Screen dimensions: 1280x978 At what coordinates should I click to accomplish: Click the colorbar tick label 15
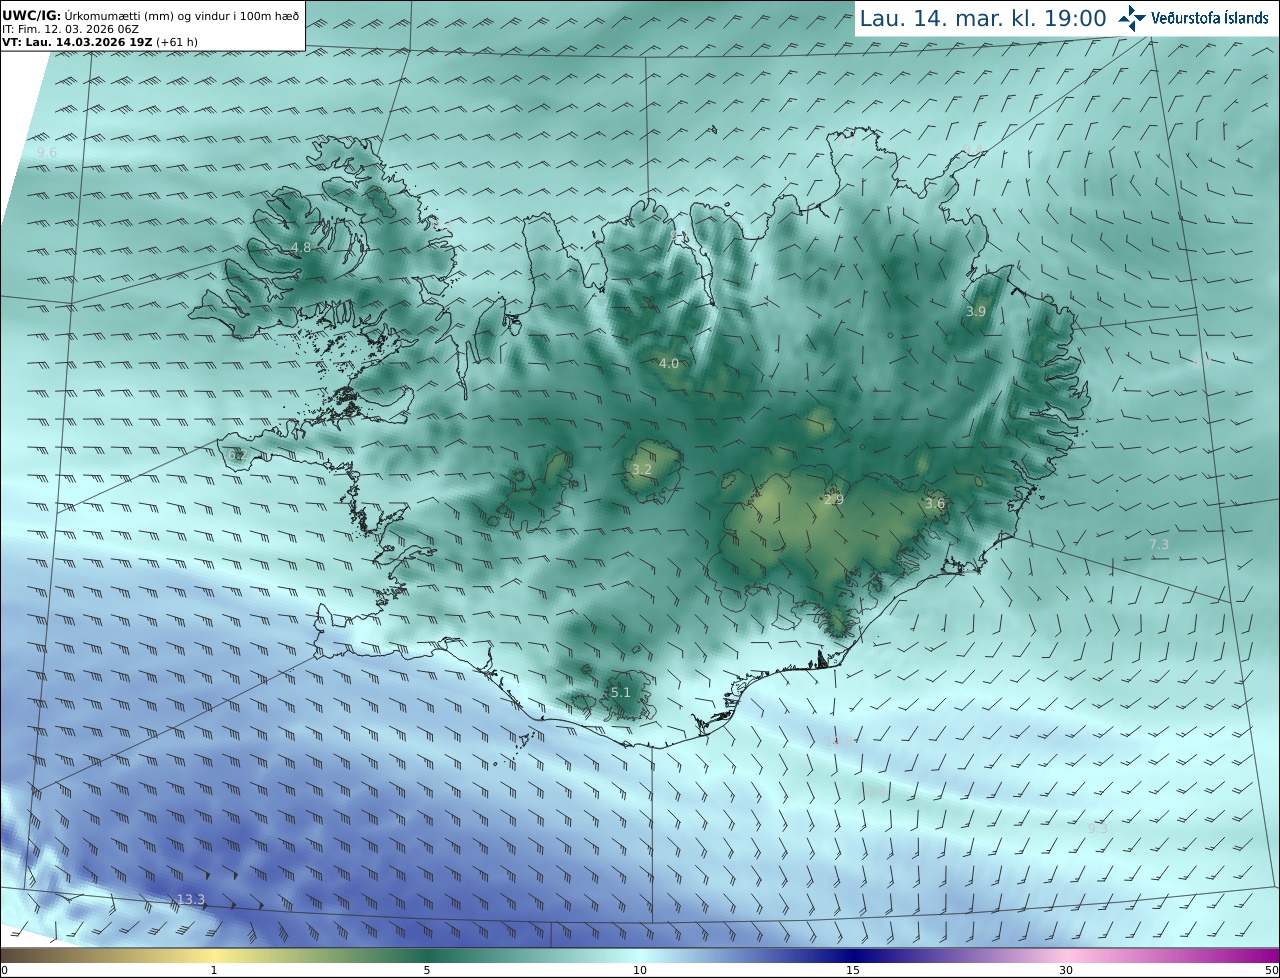pos(853,970)
